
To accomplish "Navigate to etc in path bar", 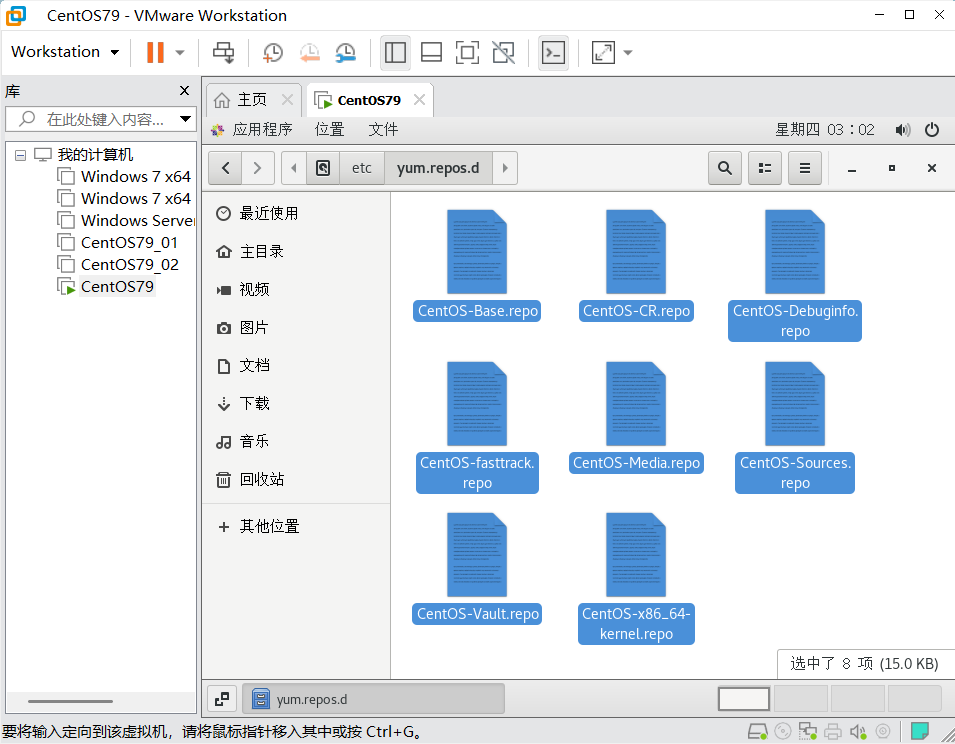I will (x=362, y=168).
